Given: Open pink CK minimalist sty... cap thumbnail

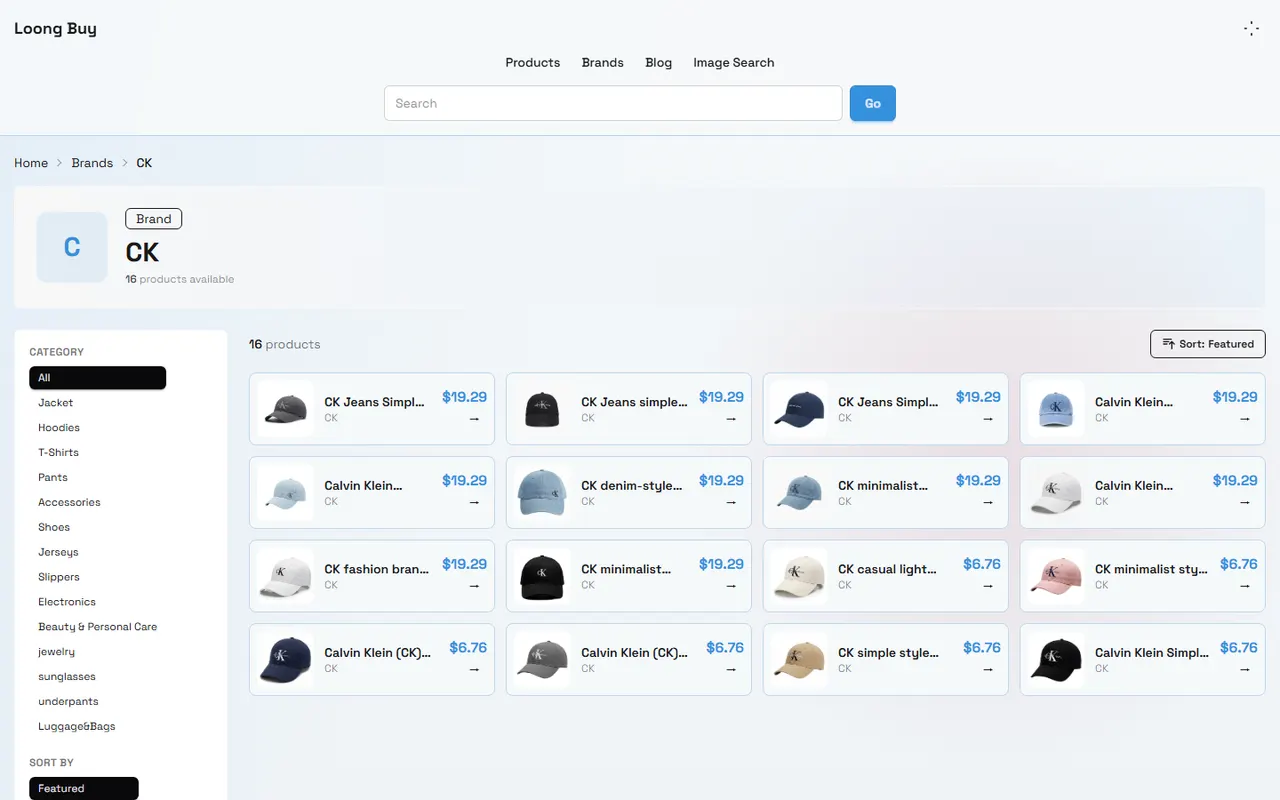Looking at the screenshot, I should (x=1057, y=576).
